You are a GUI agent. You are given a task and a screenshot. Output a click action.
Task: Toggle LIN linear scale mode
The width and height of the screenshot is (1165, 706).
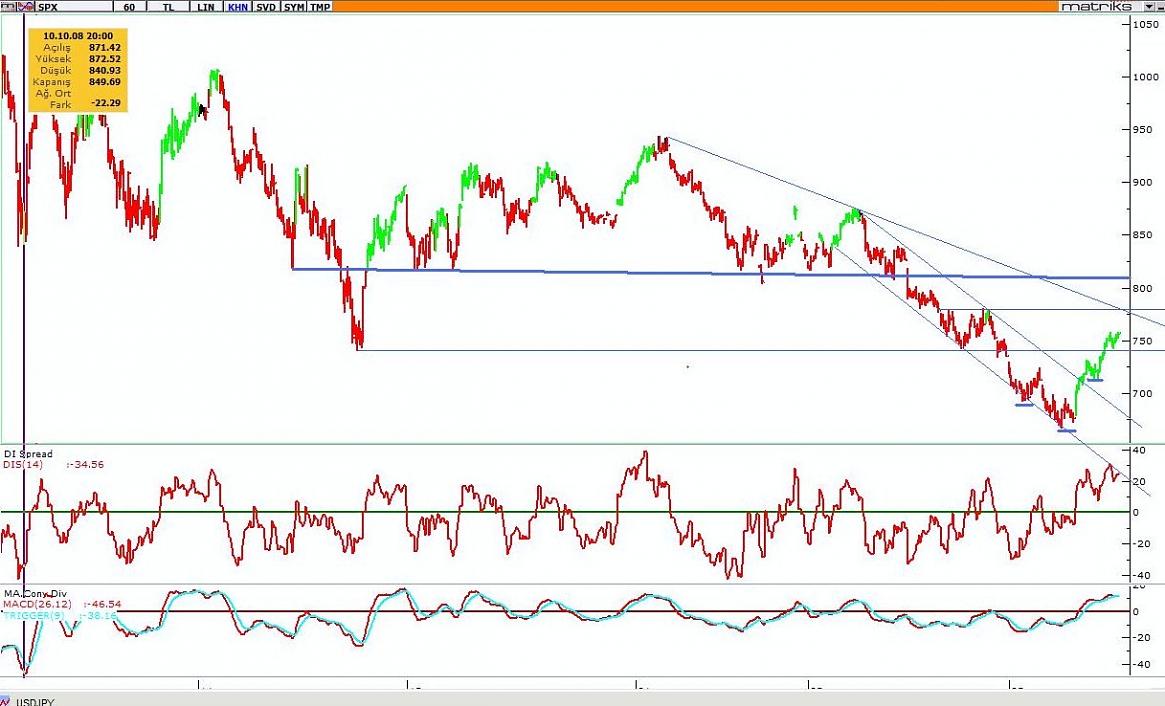pos(205,6)
